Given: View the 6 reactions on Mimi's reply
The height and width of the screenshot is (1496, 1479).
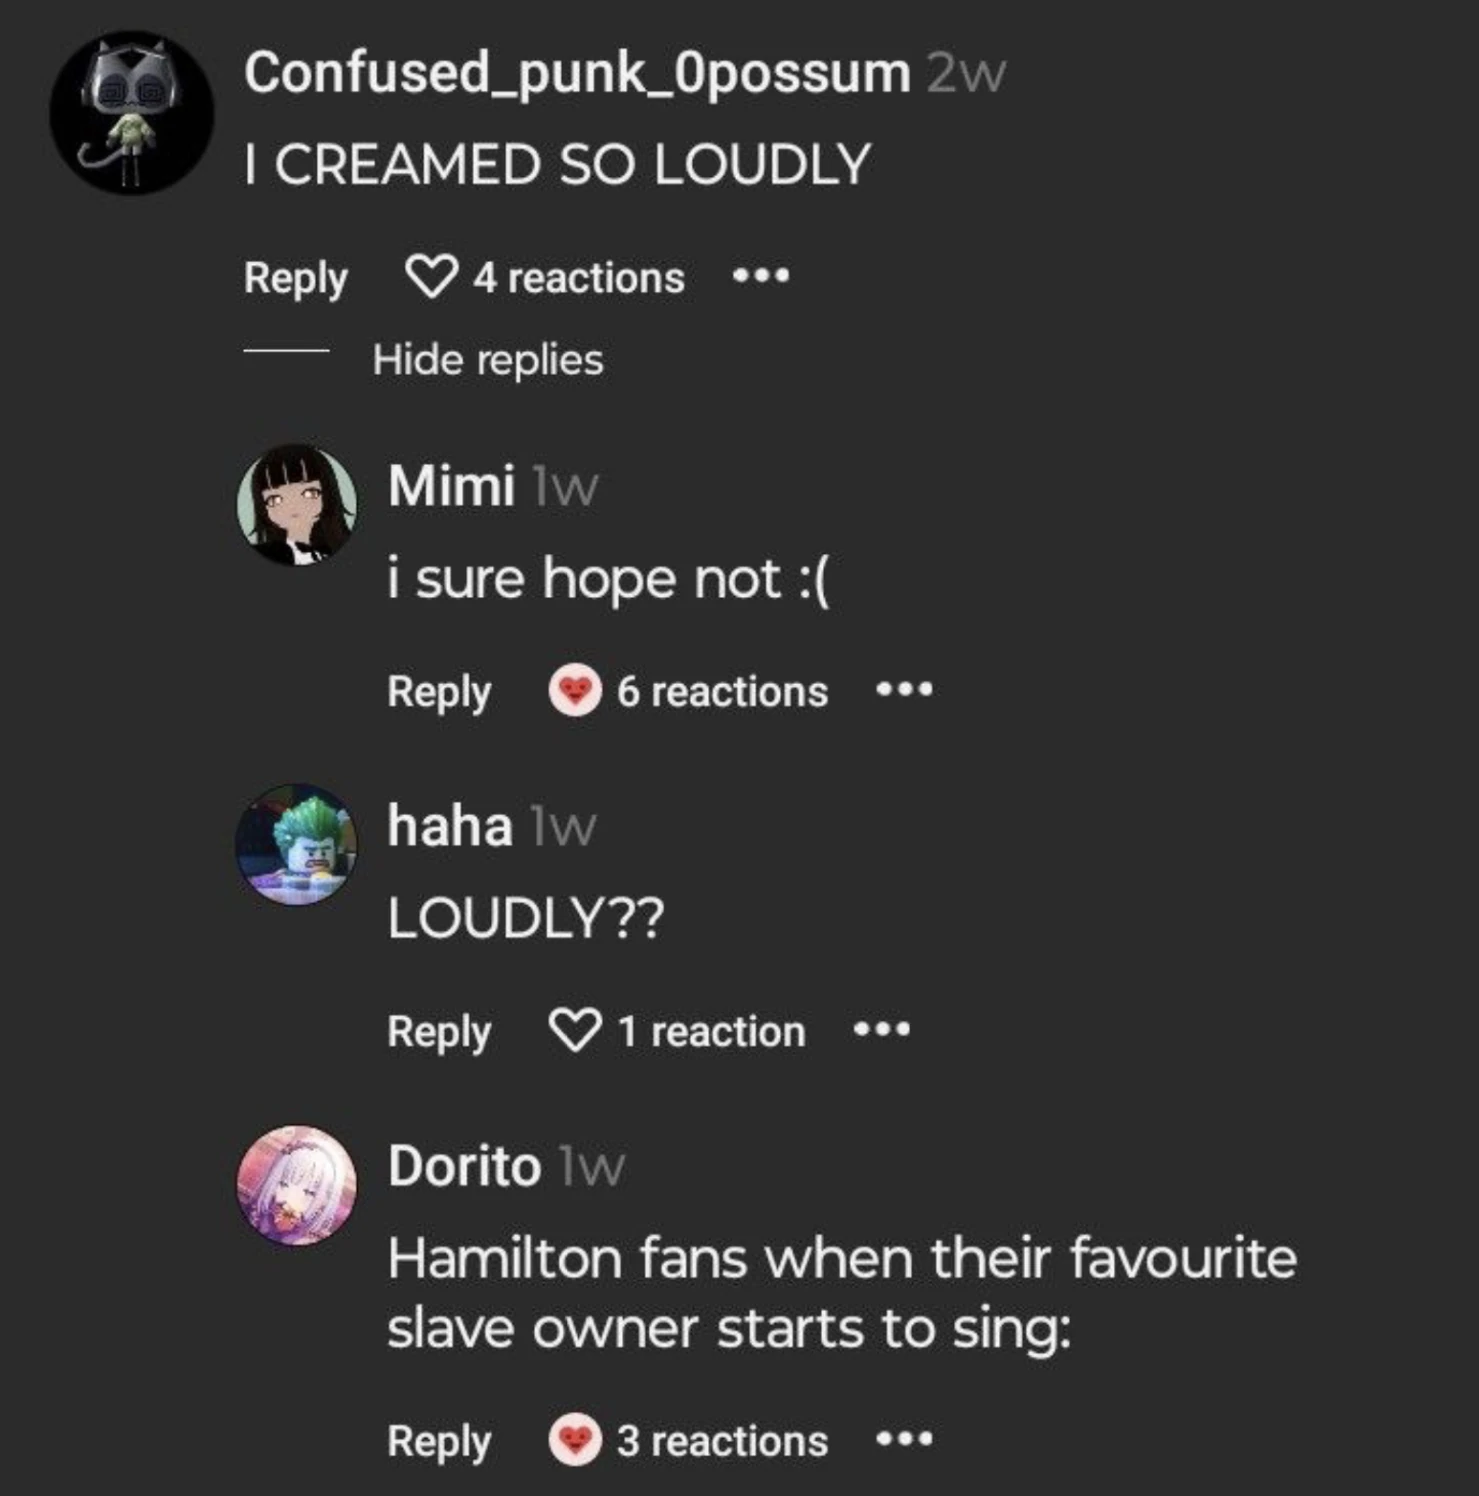Looking at the screenshot, I should tap(722, 690).
